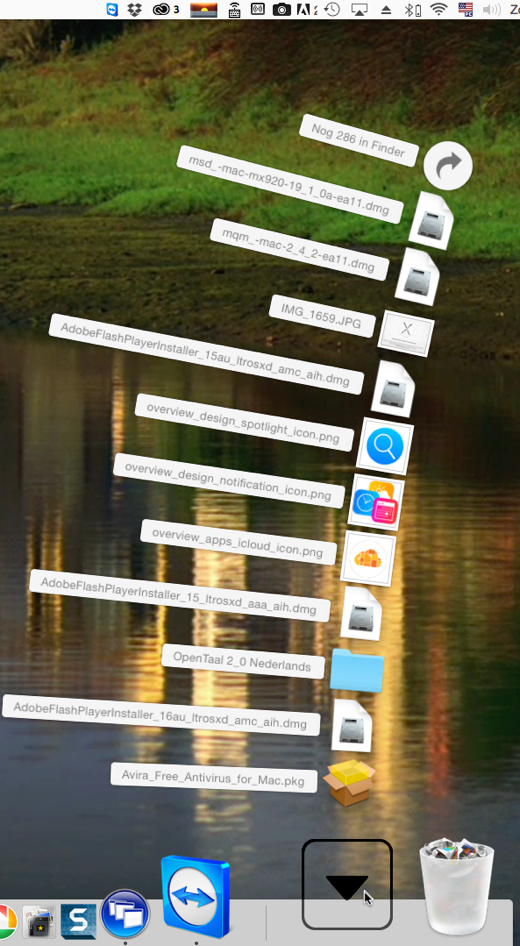Open the keyboard viewer menu bar icon
Screen dimensions: 520x946
coord(235,9)
